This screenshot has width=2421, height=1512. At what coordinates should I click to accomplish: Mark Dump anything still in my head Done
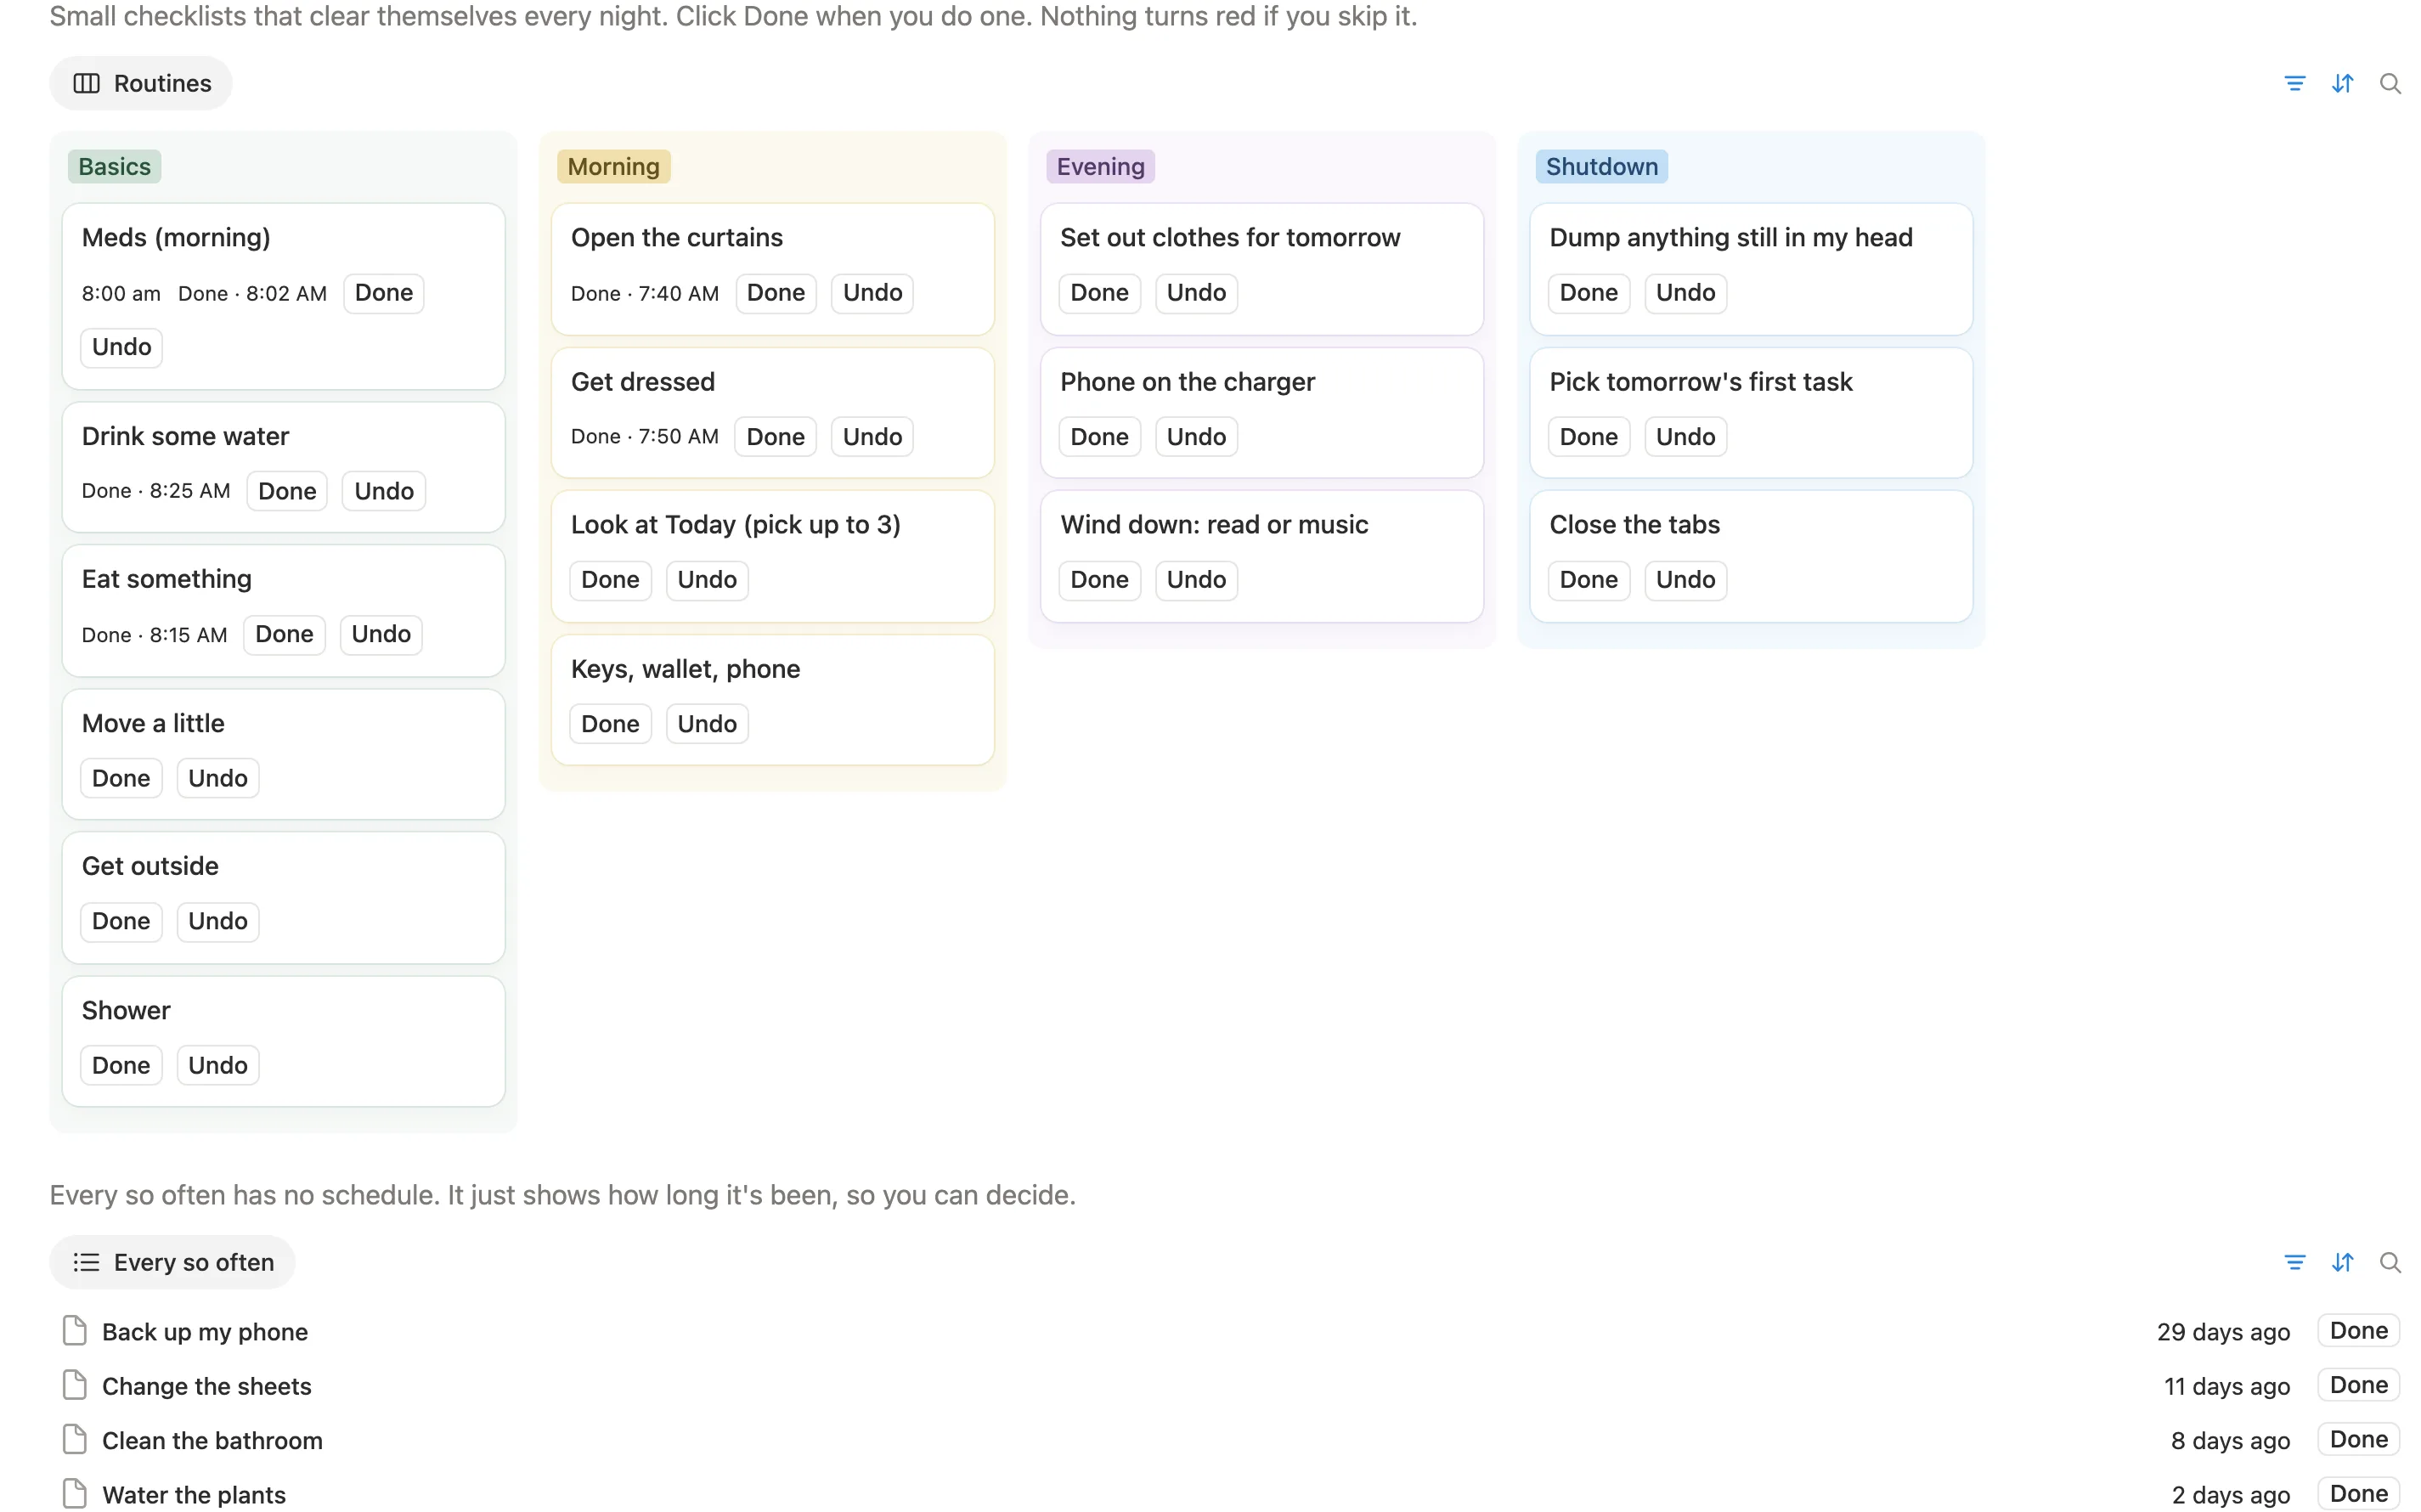pyautogui.click(x=1588, y=293)
